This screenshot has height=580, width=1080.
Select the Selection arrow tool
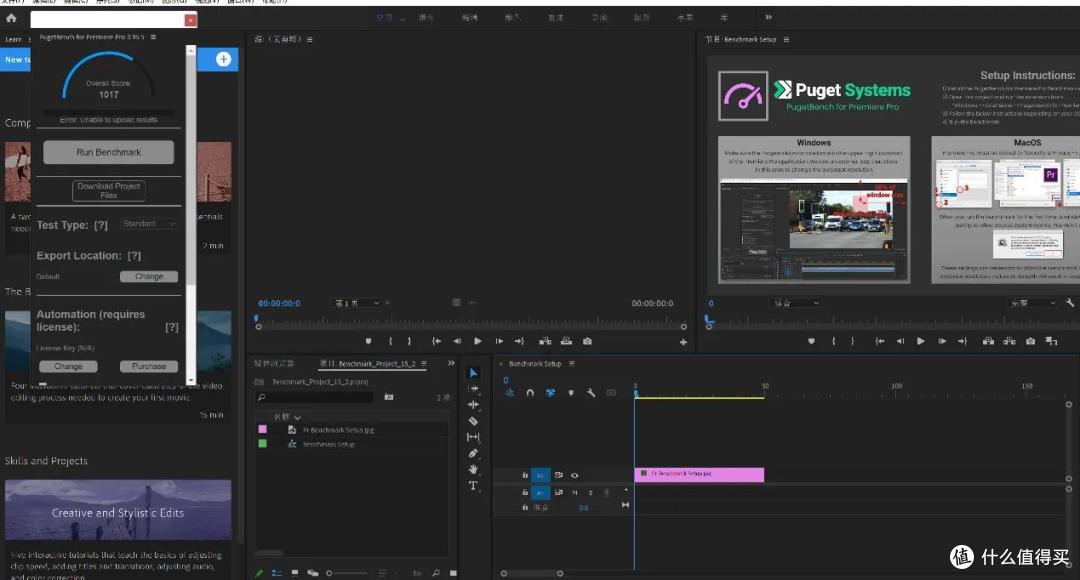click(473, 373)
